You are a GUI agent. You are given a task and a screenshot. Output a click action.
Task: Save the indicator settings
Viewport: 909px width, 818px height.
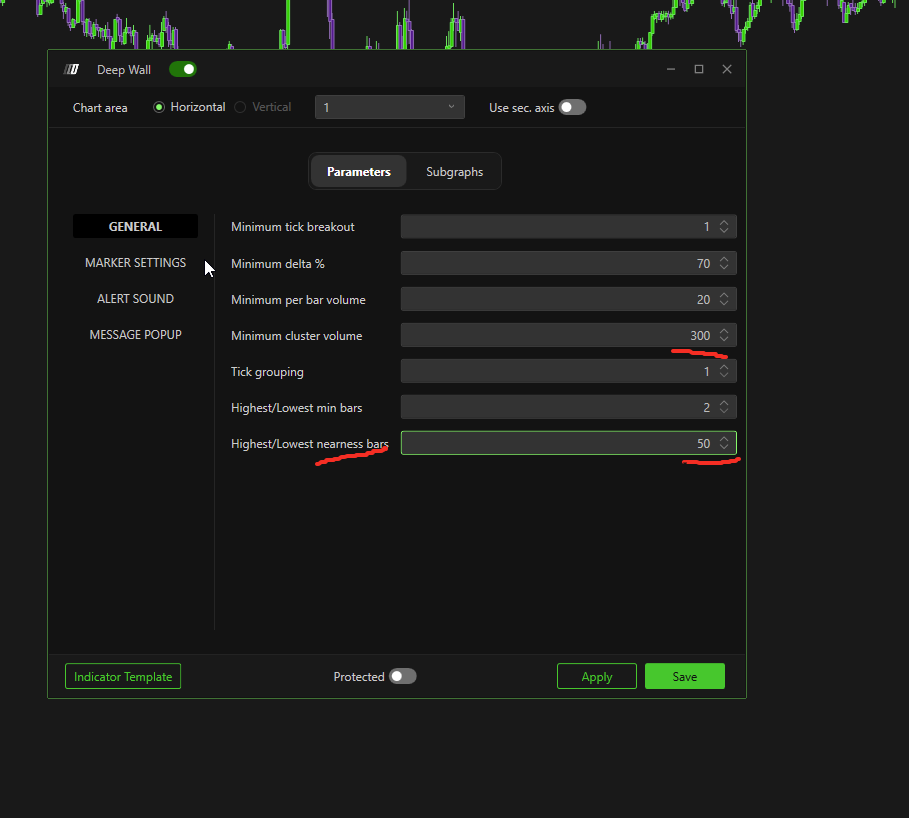[x=684, y=676]
